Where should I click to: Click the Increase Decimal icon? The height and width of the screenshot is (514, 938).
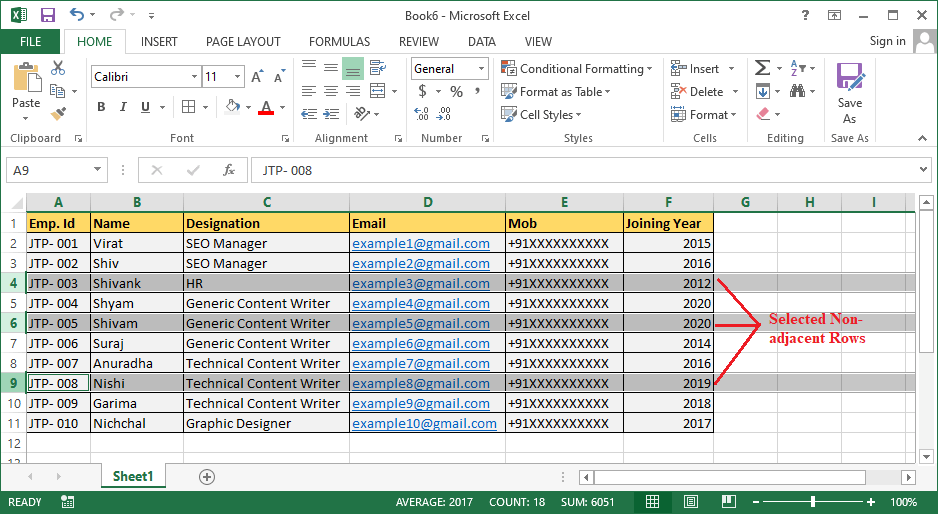421,113
